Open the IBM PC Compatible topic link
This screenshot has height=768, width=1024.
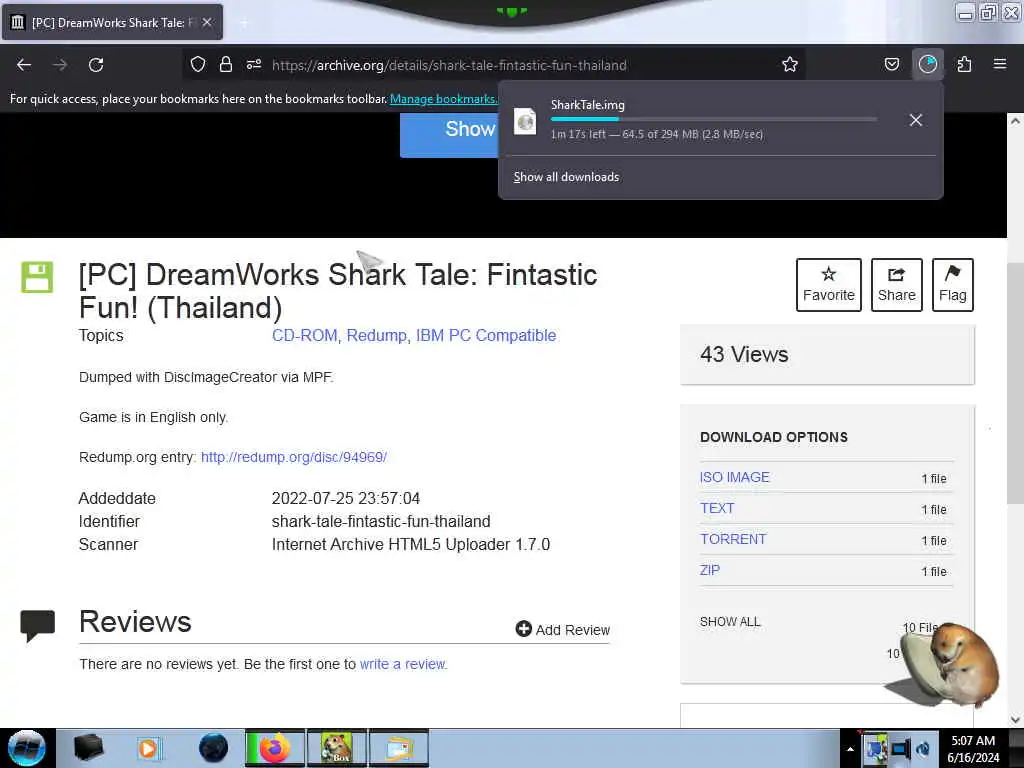click(x=486, y=335)
